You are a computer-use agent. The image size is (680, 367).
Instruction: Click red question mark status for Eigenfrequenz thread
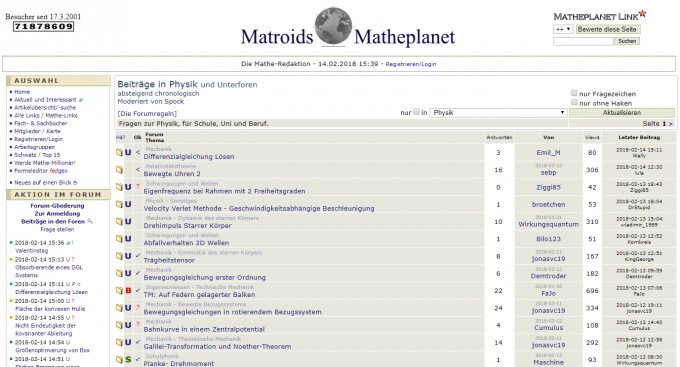click(138, 187)
